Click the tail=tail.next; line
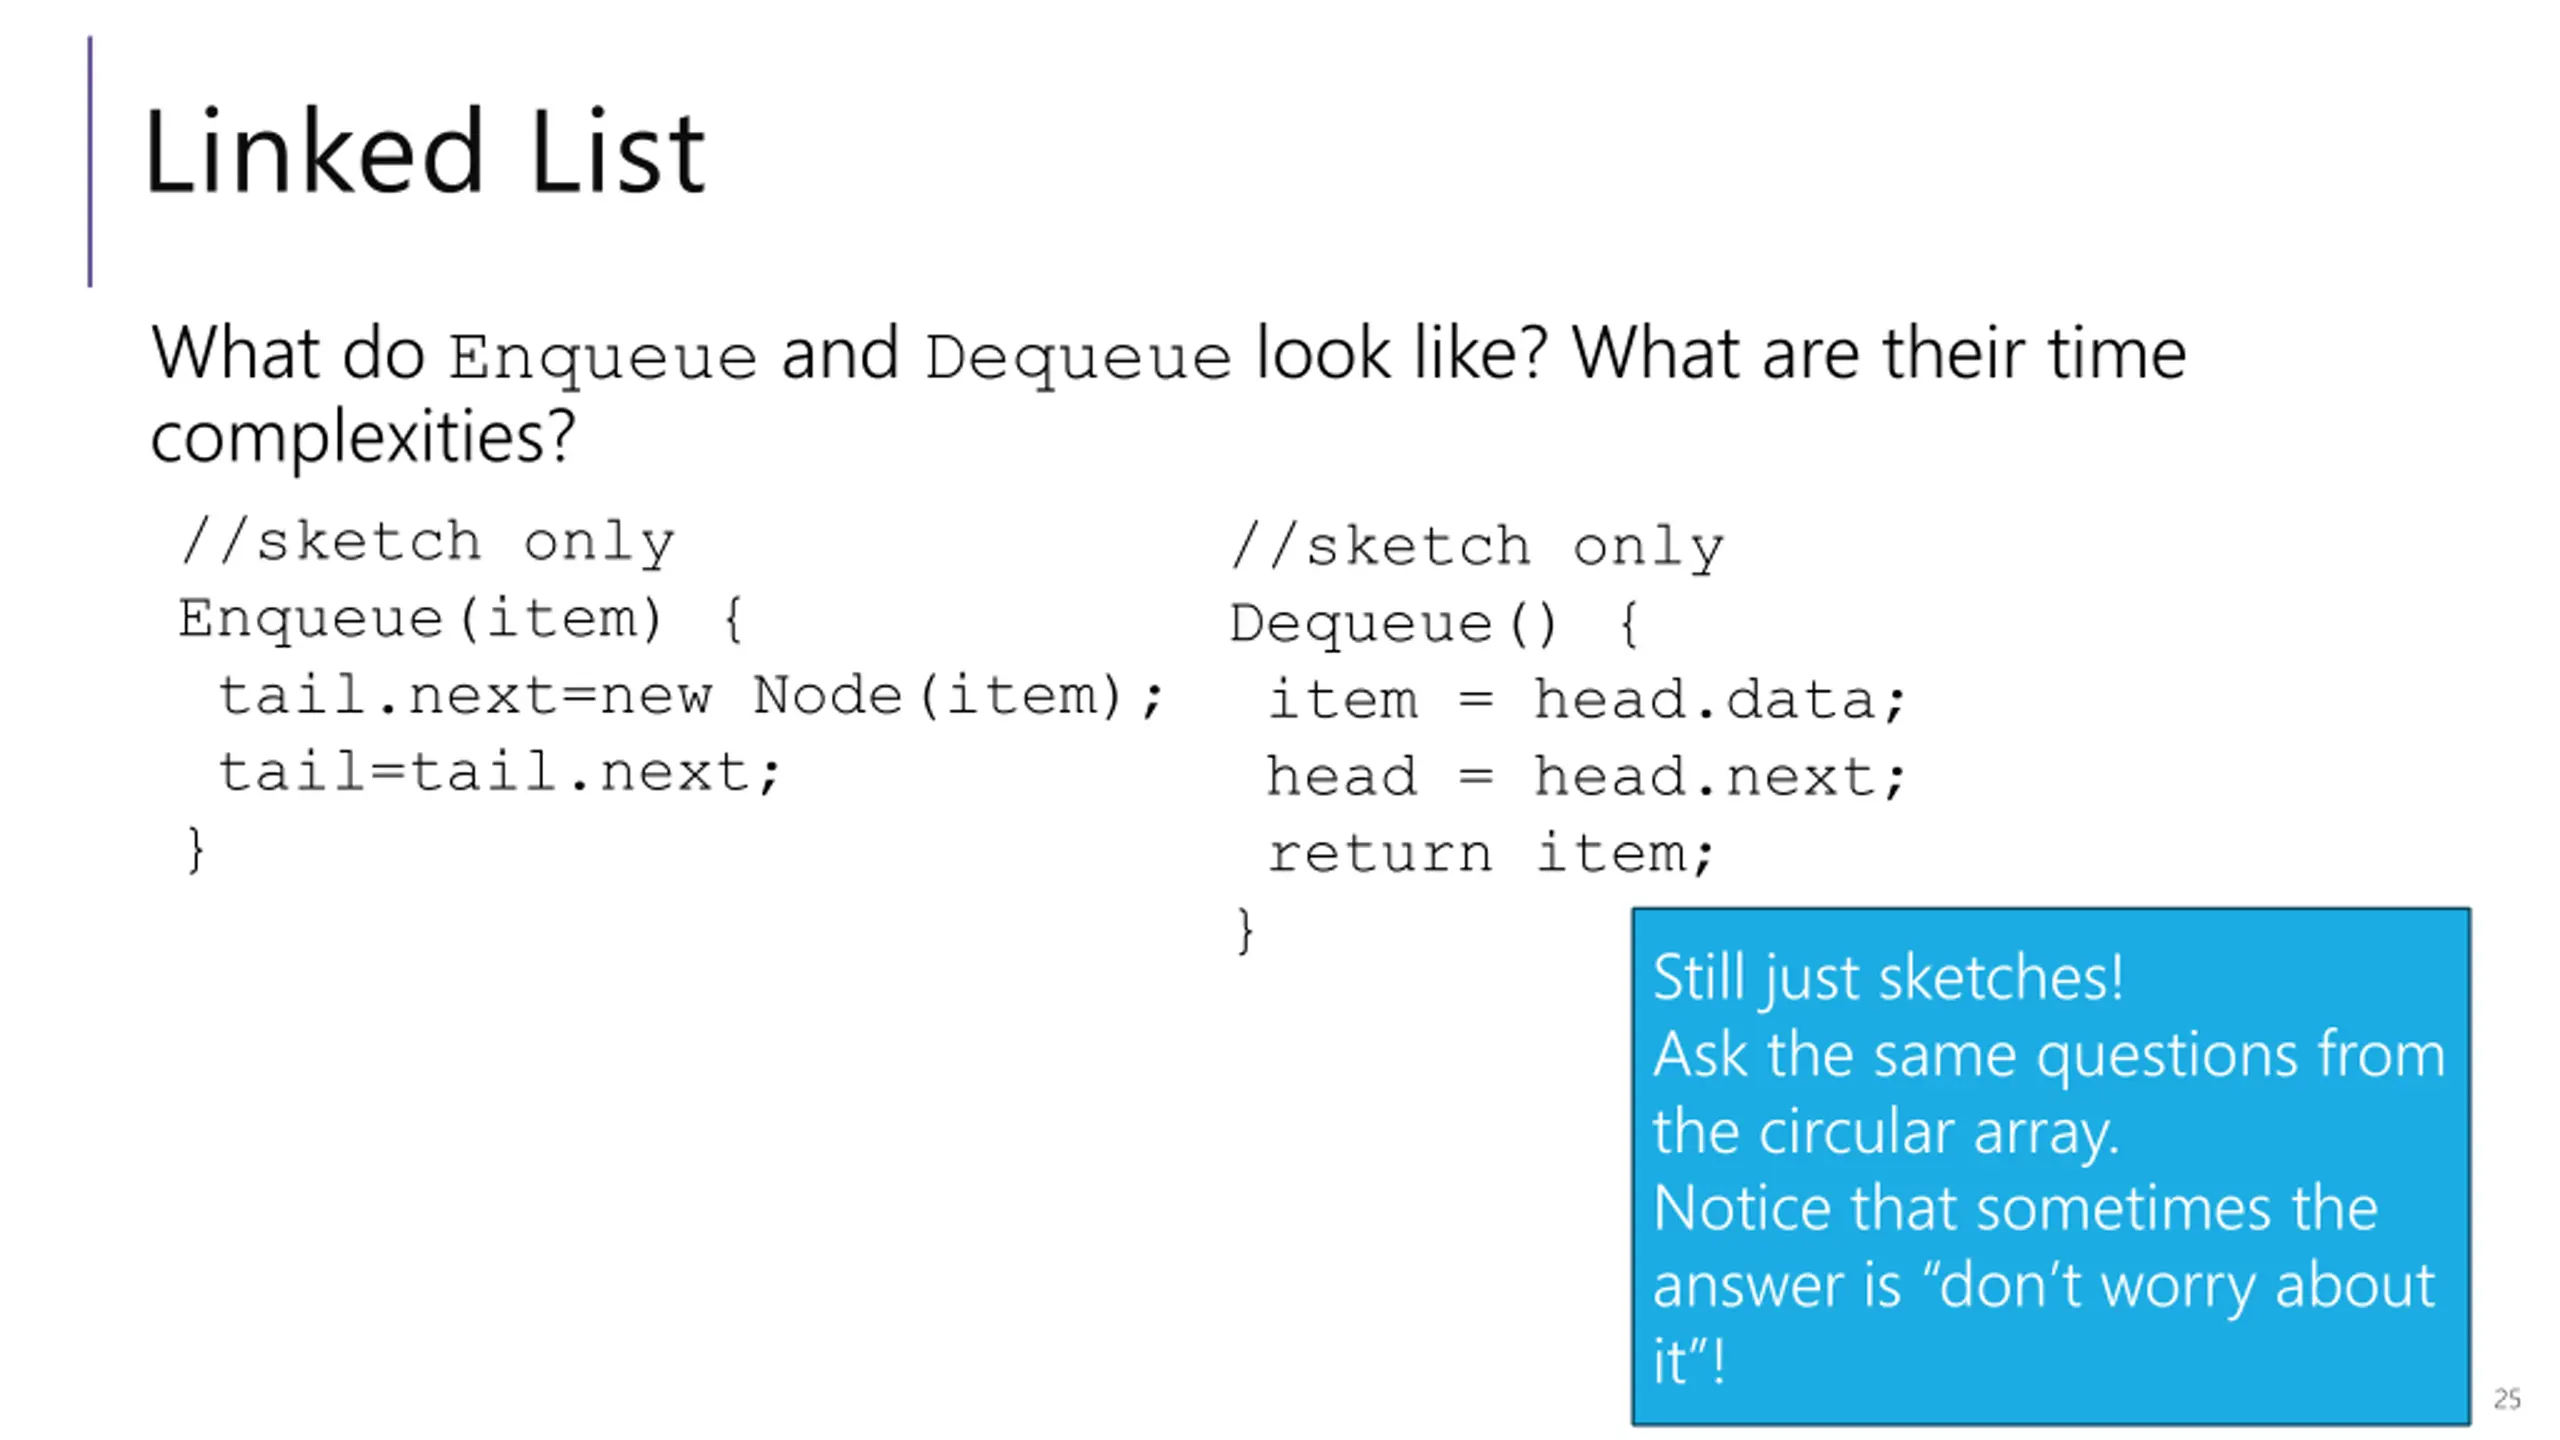Screen dimensions: 2560x1440 click(499, 772)
